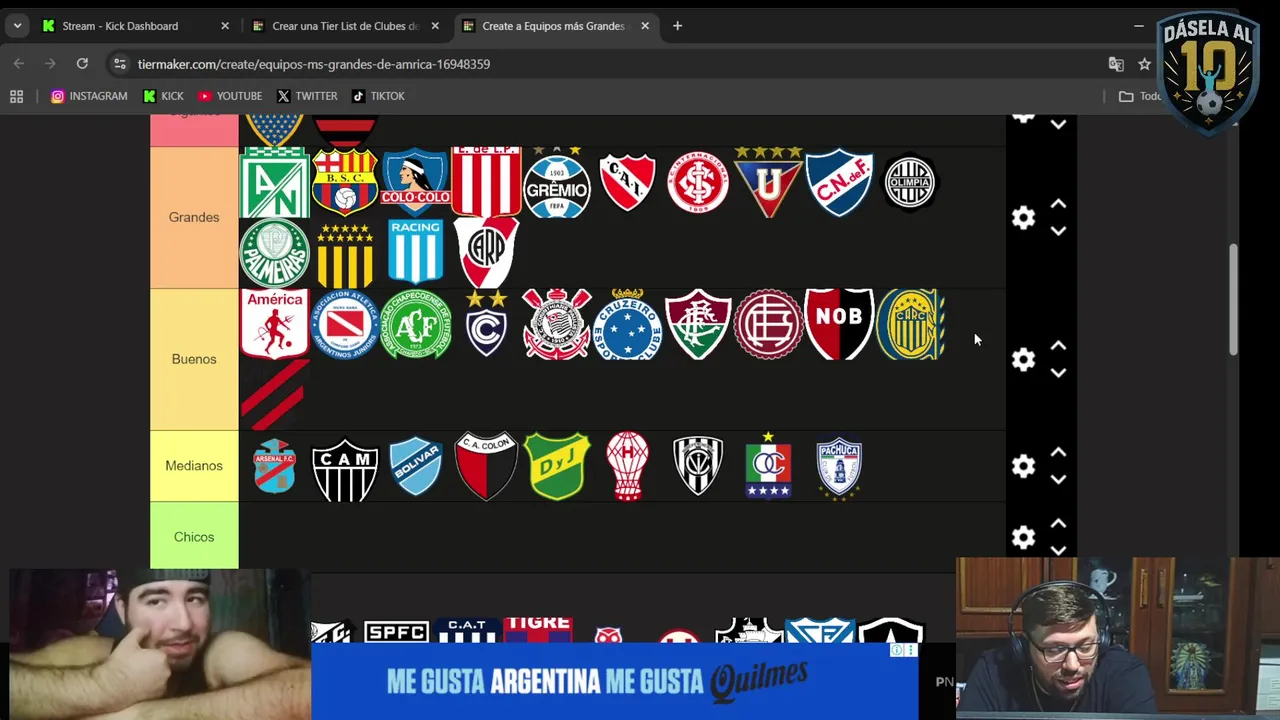Select the América de Cali logo
This screenshot has width=1280, height=720.
tap(274, 324)
